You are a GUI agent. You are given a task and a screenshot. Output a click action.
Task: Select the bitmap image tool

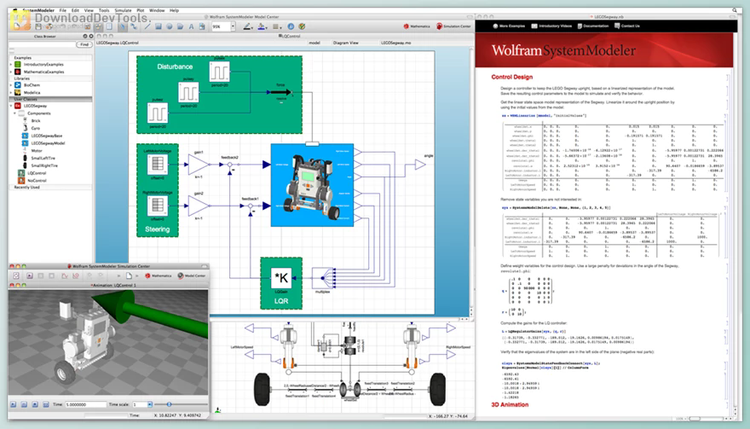(201, 27)
